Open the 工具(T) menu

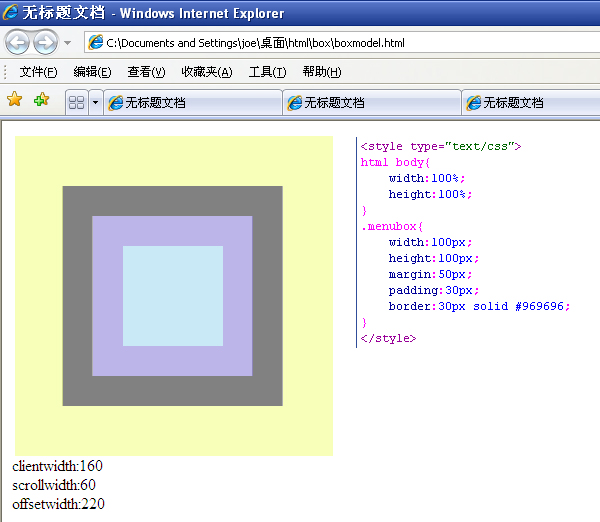point(267,72)
